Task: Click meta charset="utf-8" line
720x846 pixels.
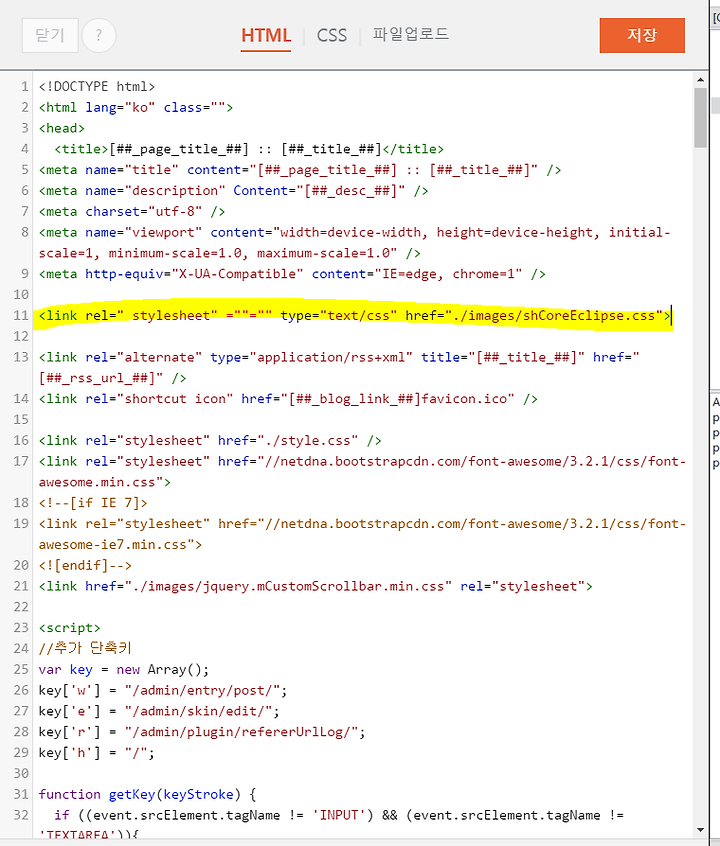Action: [132, 212]
